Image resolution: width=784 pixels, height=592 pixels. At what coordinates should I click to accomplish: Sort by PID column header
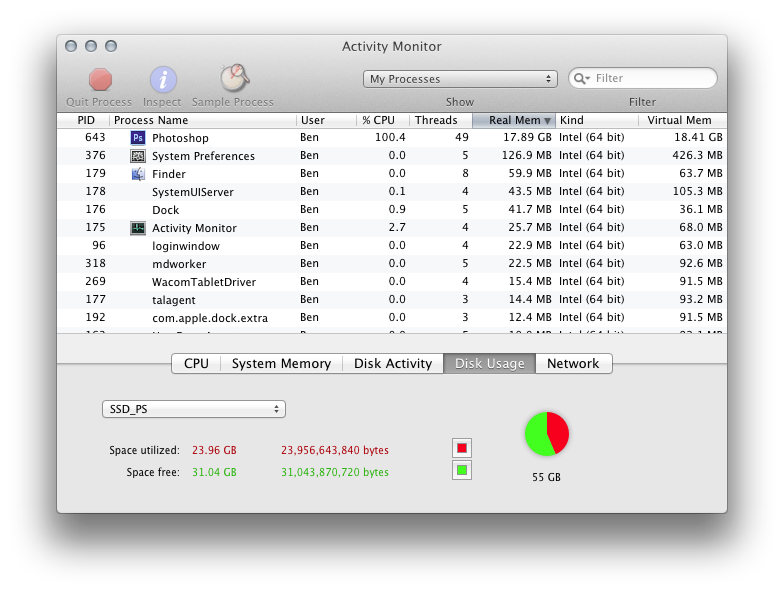(x=84, y=120)
